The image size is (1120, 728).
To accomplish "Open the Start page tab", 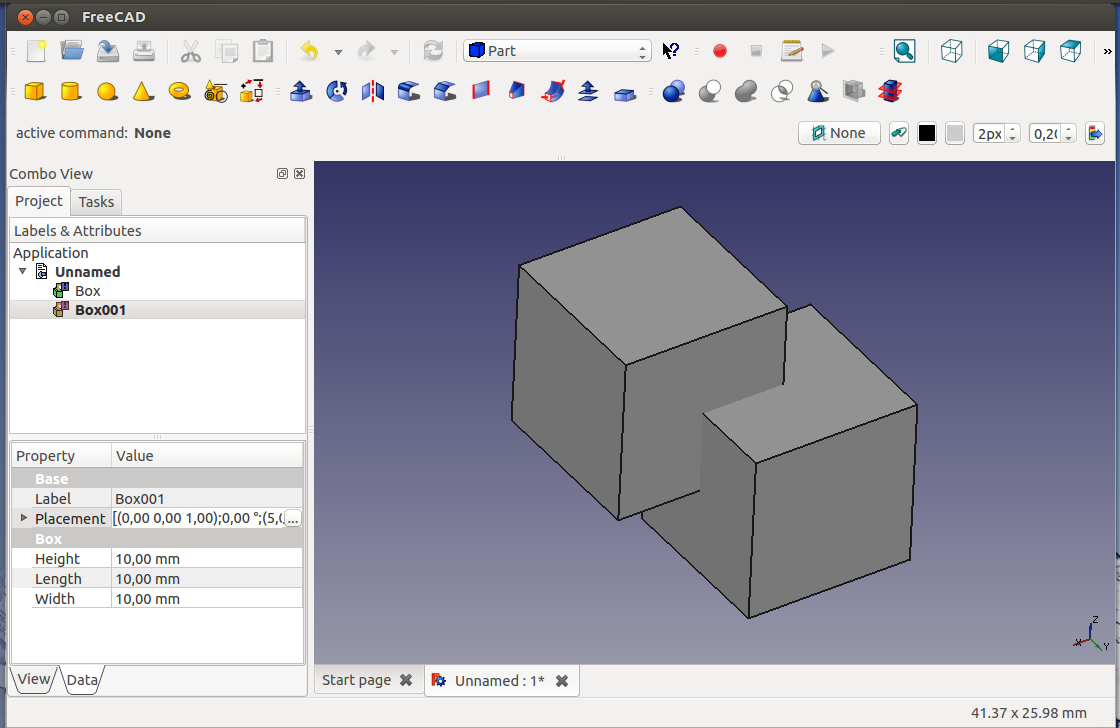I will [x=357, y=680].
